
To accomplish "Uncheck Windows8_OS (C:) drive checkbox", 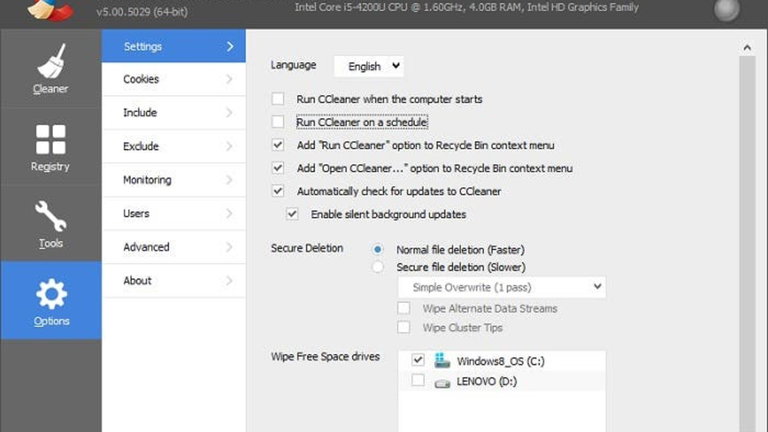I will [x=418, y=360].
